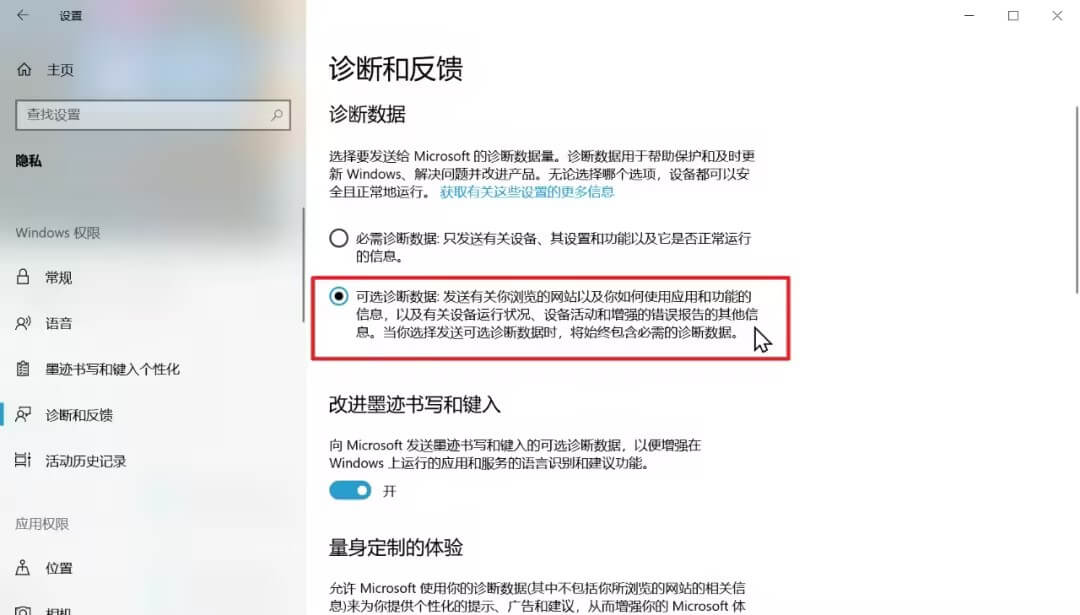Open the 获取有关这些设置的更多信息 link
The image size is (1080, 615).
527,192
